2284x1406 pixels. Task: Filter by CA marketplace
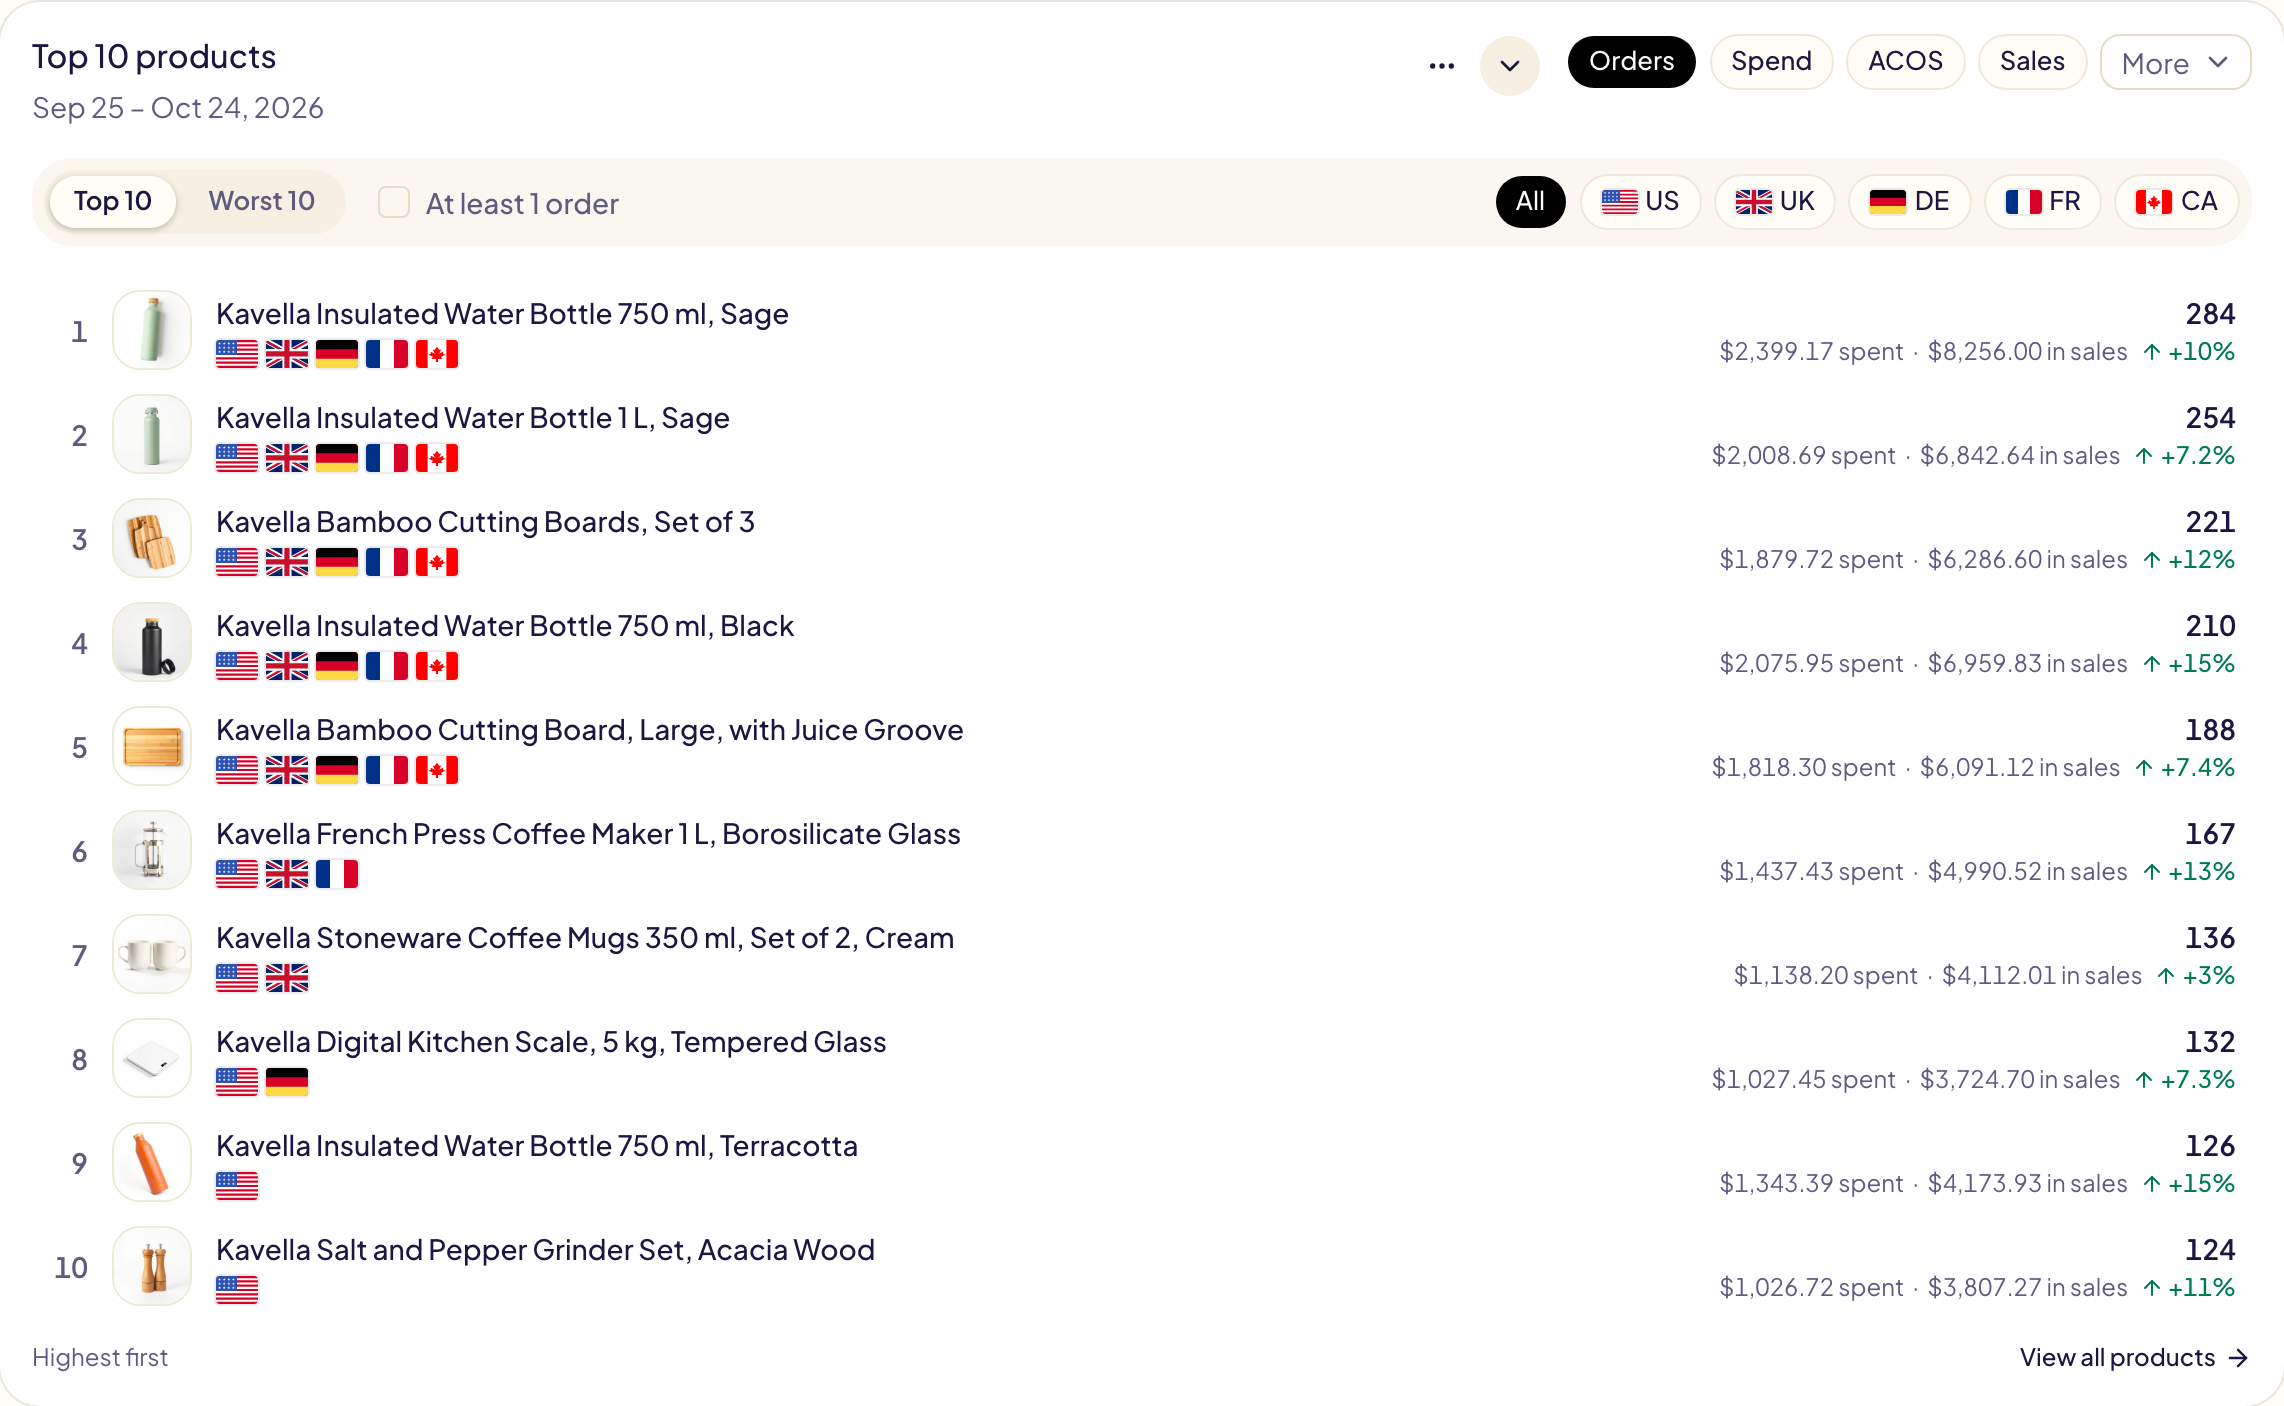pyautogui.click(x=2176, y=201)
